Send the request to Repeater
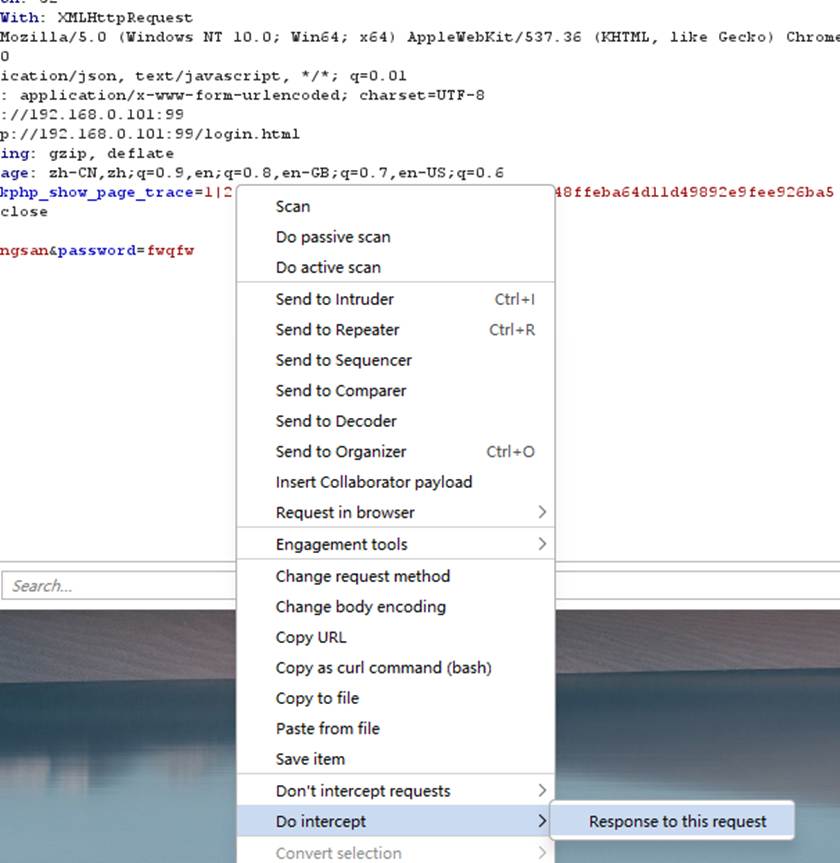Viewport: 840px width, 863px height. coord(395,329)
